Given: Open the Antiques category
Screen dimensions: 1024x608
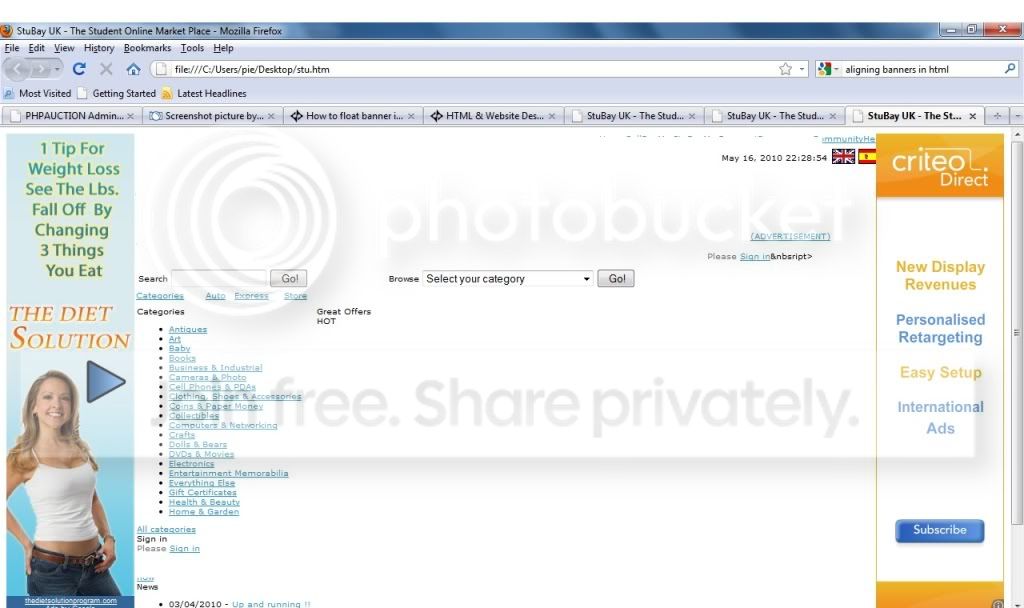Looking at the screenshot, I should (x=187, y=329).
